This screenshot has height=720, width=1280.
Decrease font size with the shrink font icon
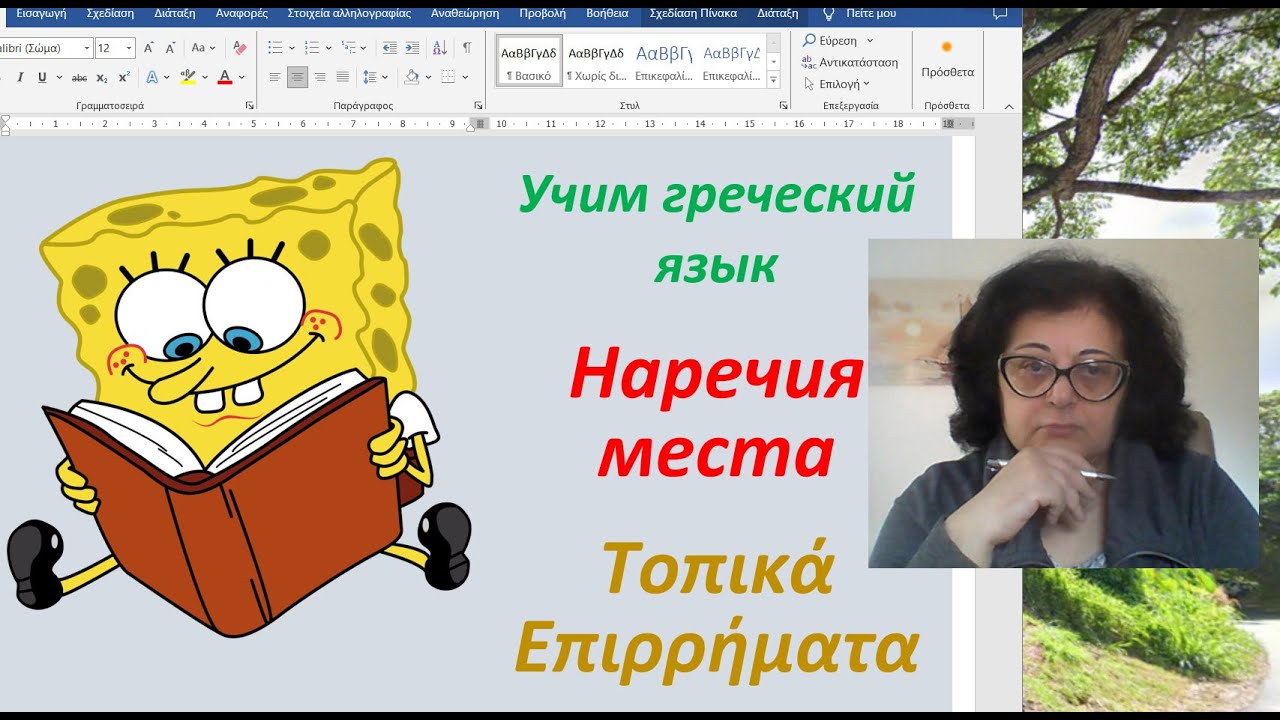[170, 48]
